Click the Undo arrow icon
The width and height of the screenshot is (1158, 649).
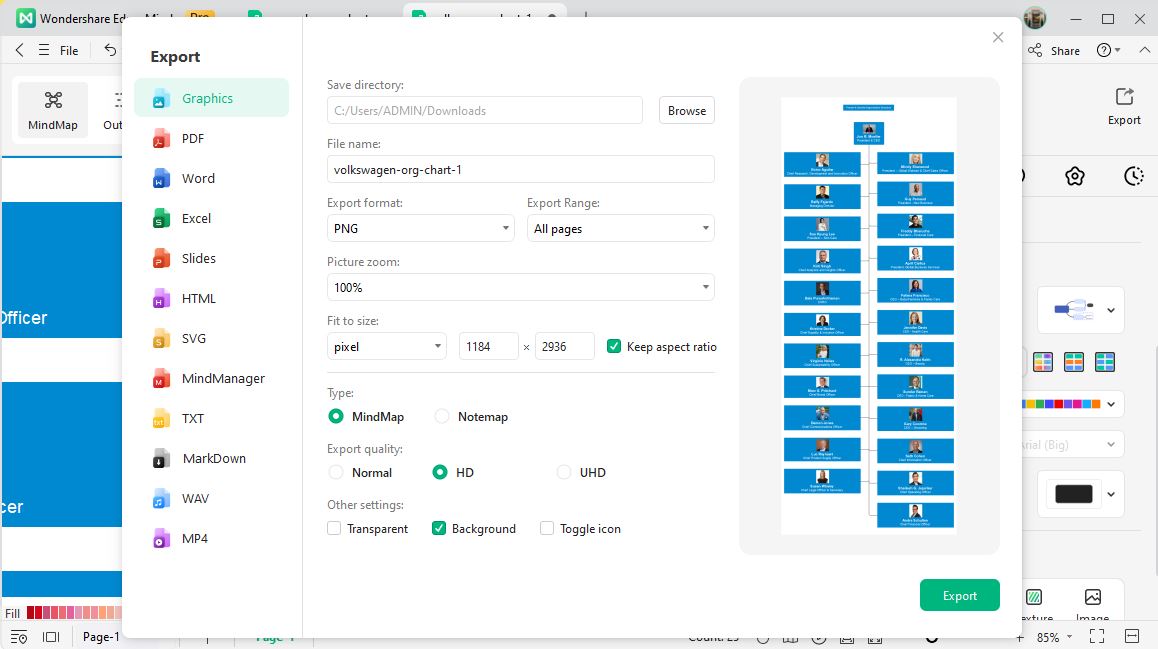110,50
